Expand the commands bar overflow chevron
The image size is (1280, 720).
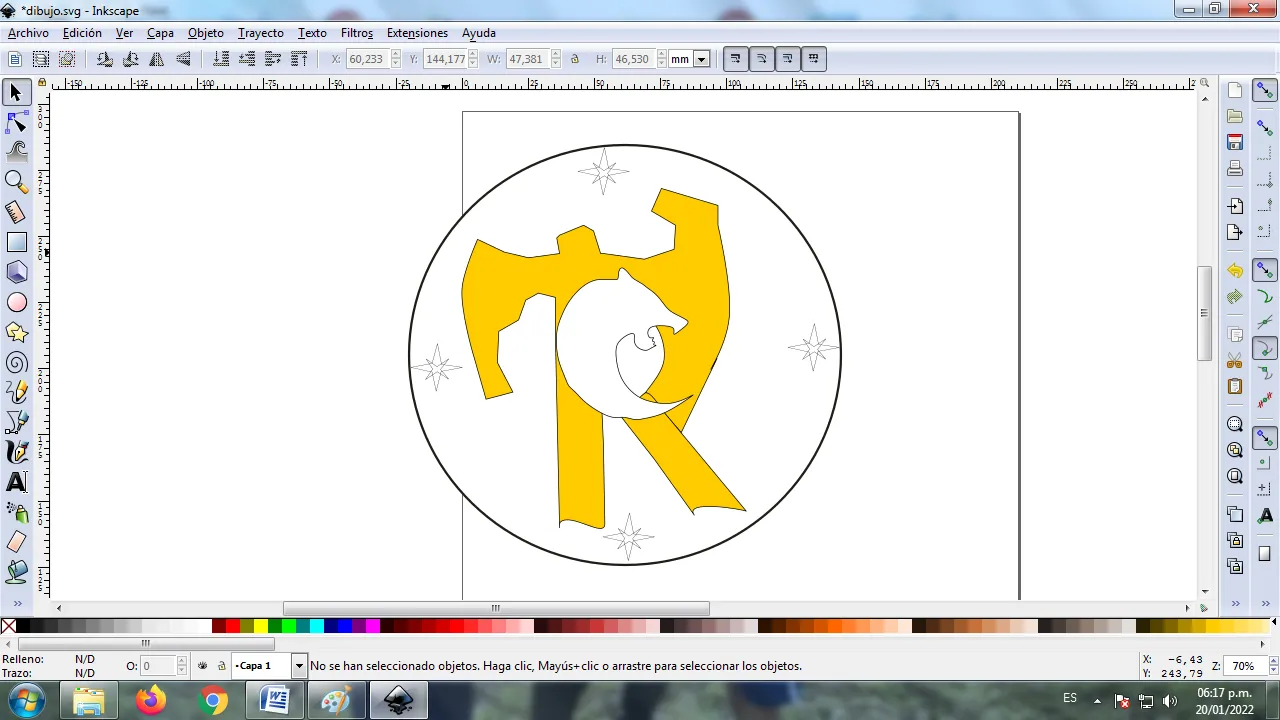[1235, 604]
